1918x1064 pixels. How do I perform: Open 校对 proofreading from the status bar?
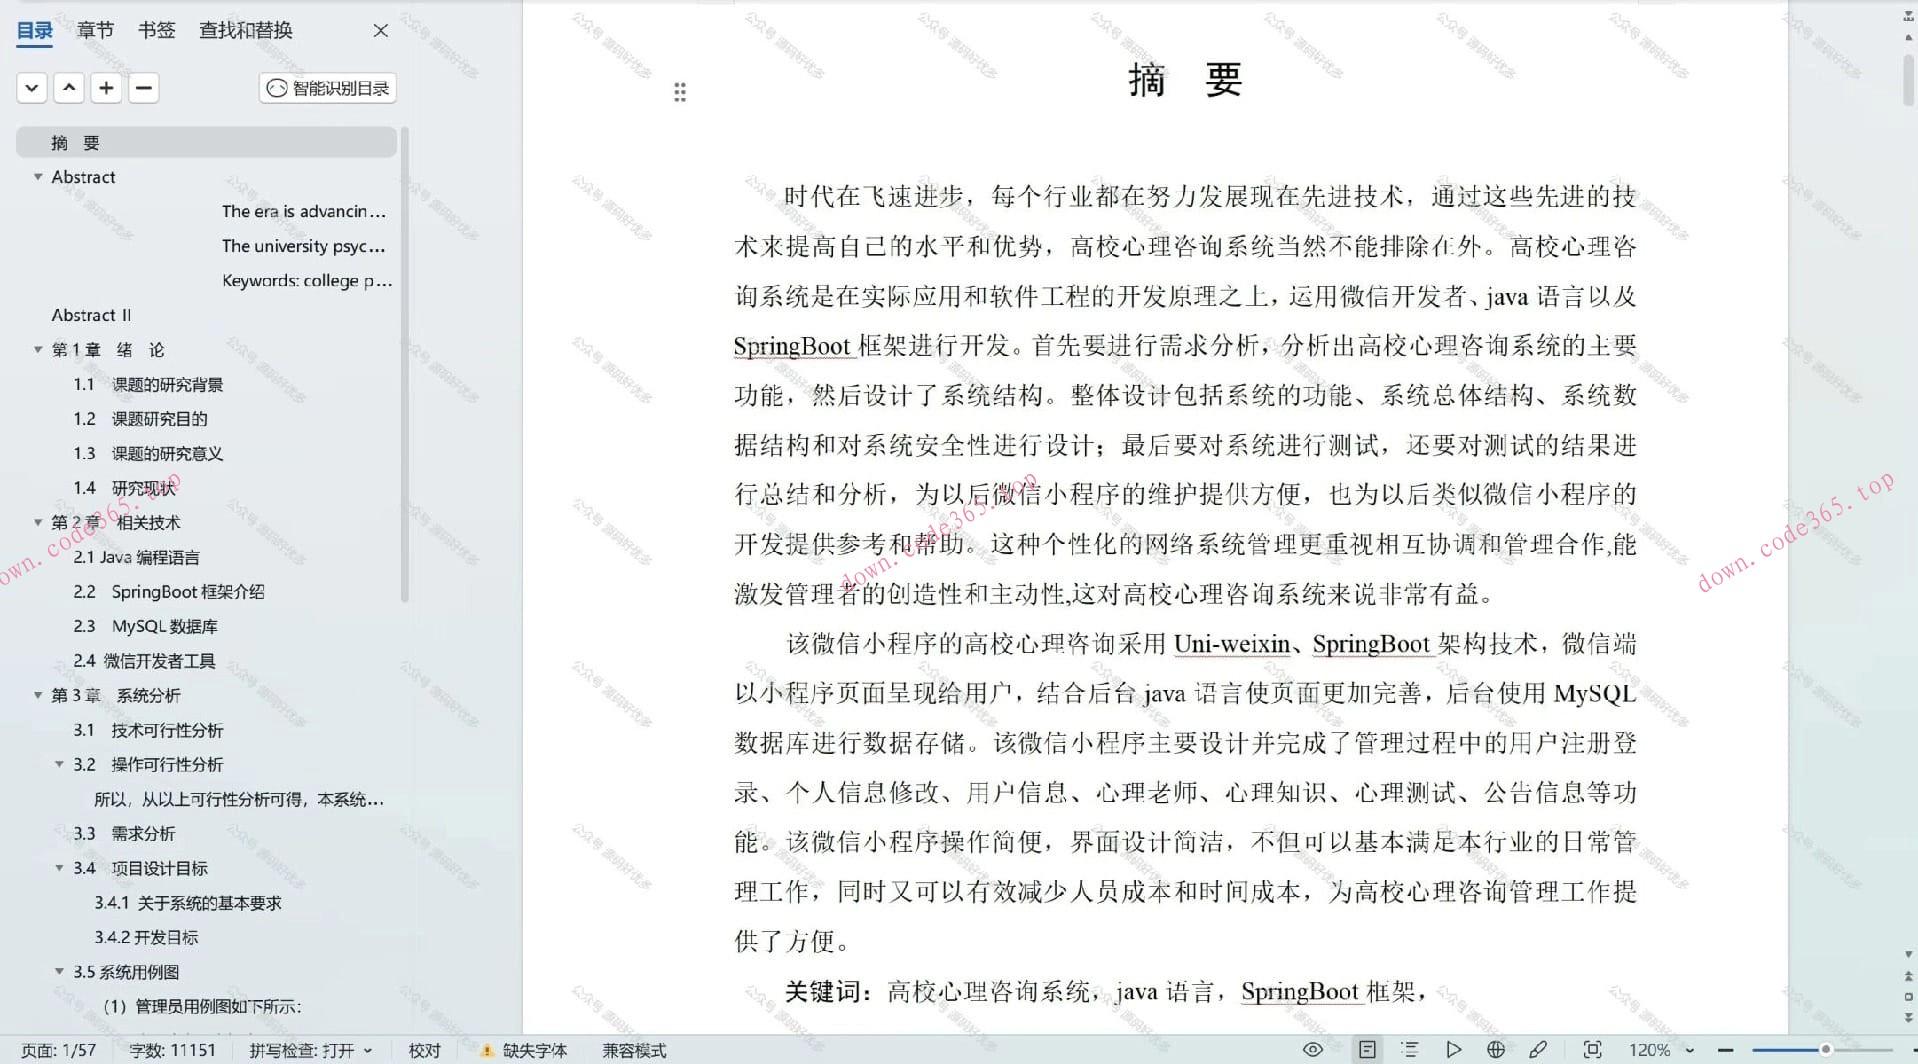click(x=424, y=1050)
